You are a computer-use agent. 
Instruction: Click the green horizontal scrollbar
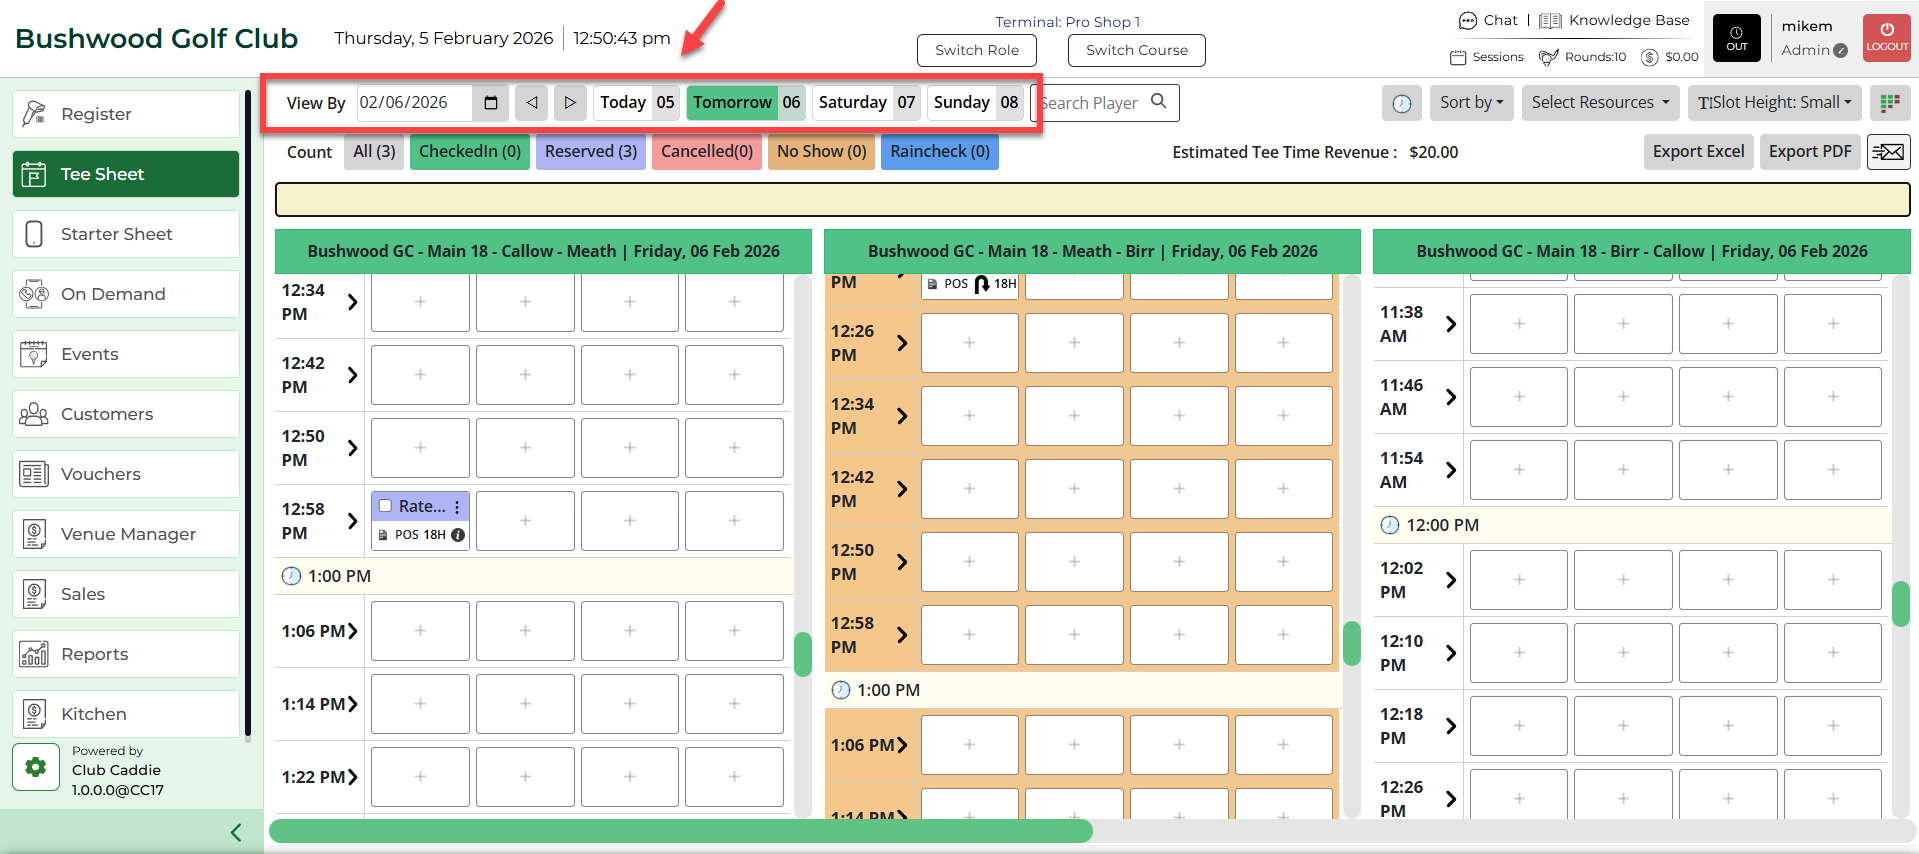(680, 831)
